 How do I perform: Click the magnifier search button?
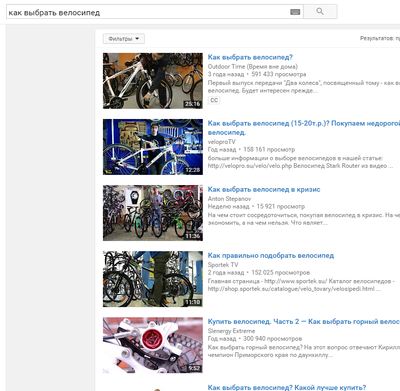320,12
